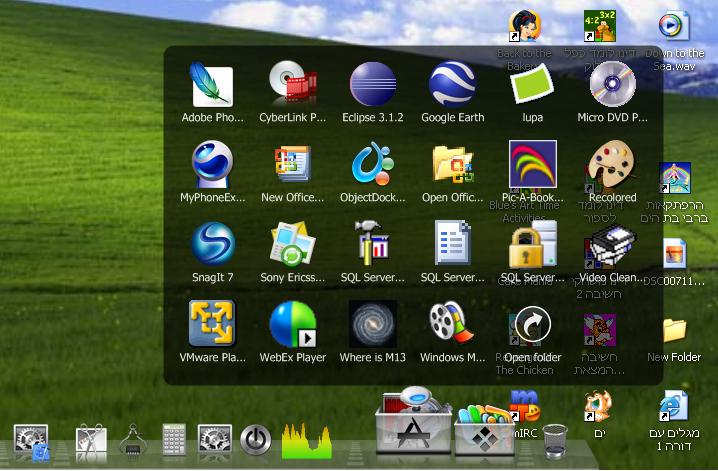
Task: Open the DSC00711... image file on desktop
Action: click(x=674, y=254)
